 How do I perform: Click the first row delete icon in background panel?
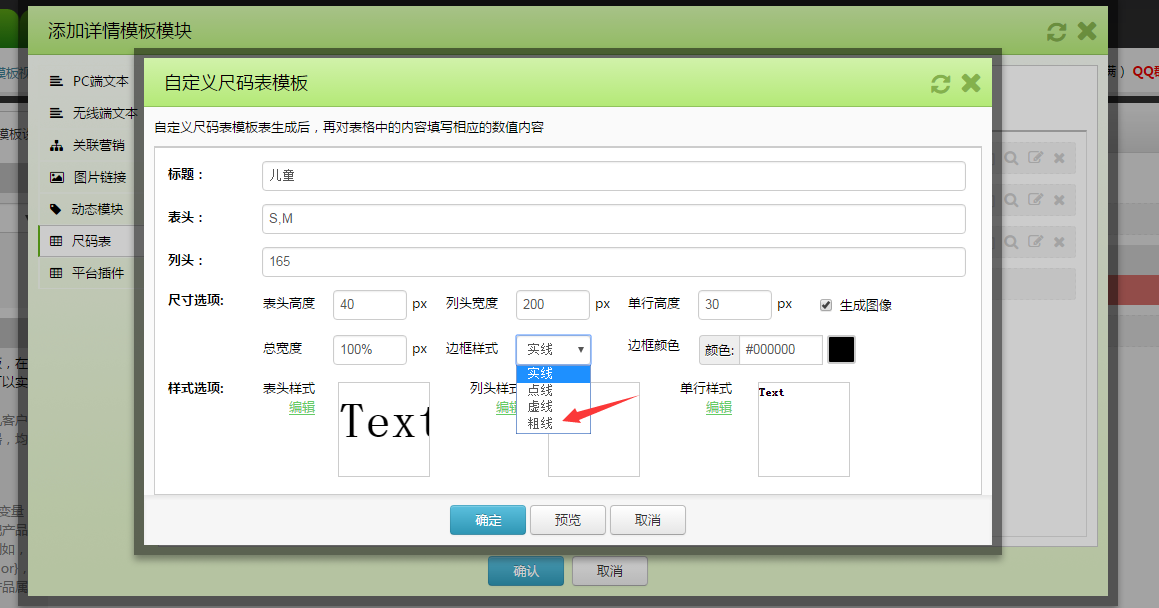[1059, 158]
